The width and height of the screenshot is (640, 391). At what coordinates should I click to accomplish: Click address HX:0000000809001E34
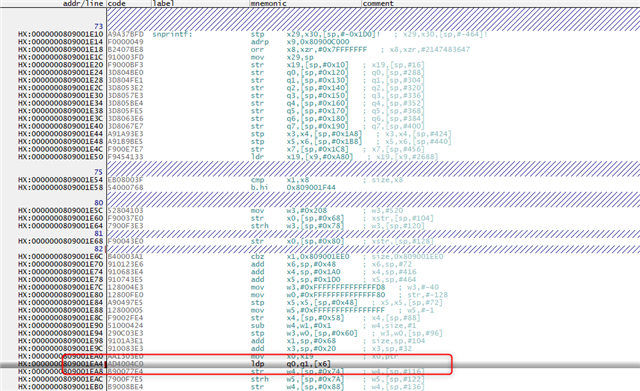click(x=61, y=103)
